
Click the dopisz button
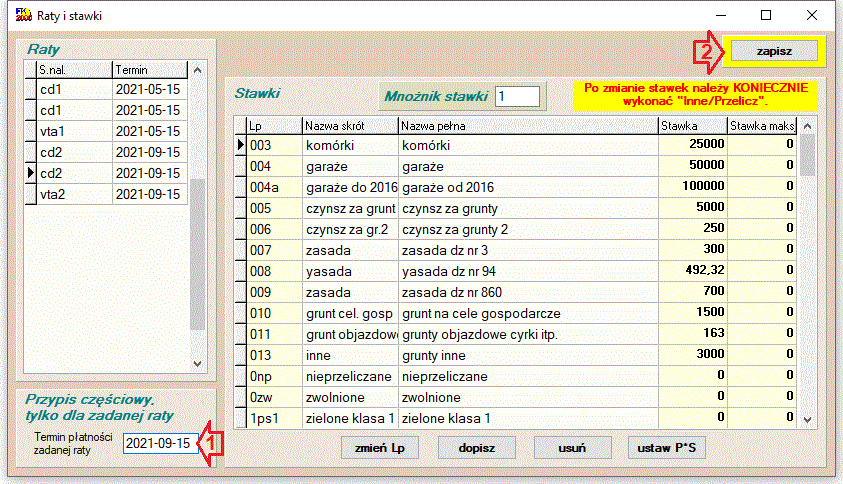476,447
